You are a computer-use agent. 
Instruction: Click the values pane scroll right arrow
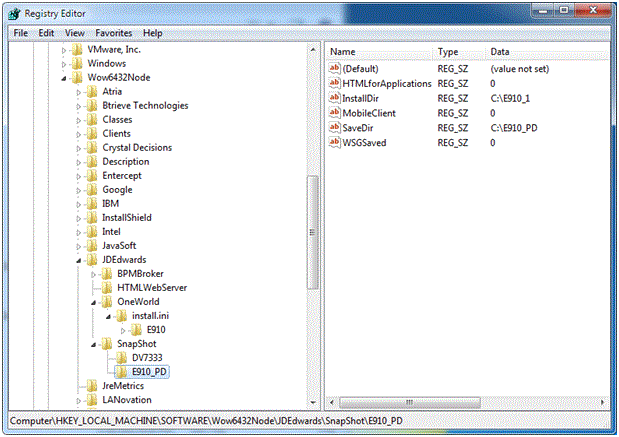(602, 402)
